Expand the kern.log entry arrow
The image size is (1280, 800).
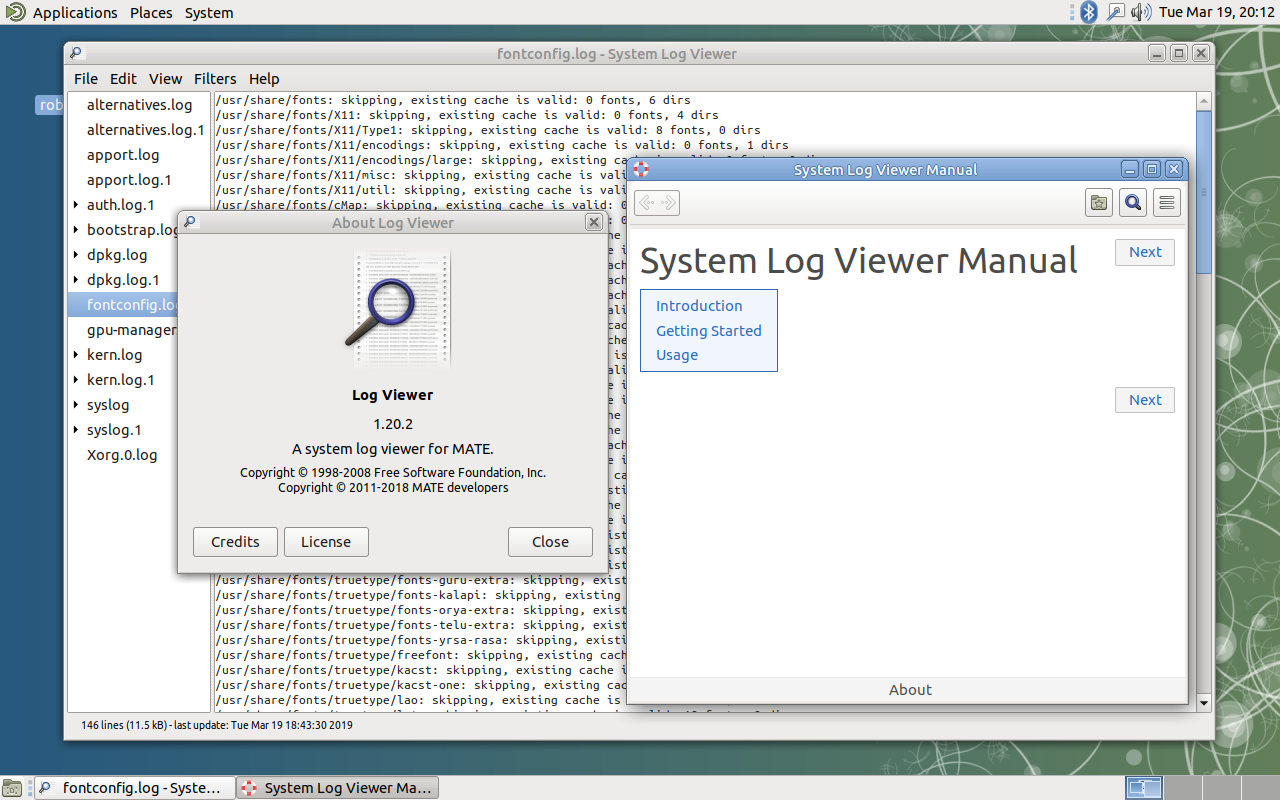pos(76,355)
